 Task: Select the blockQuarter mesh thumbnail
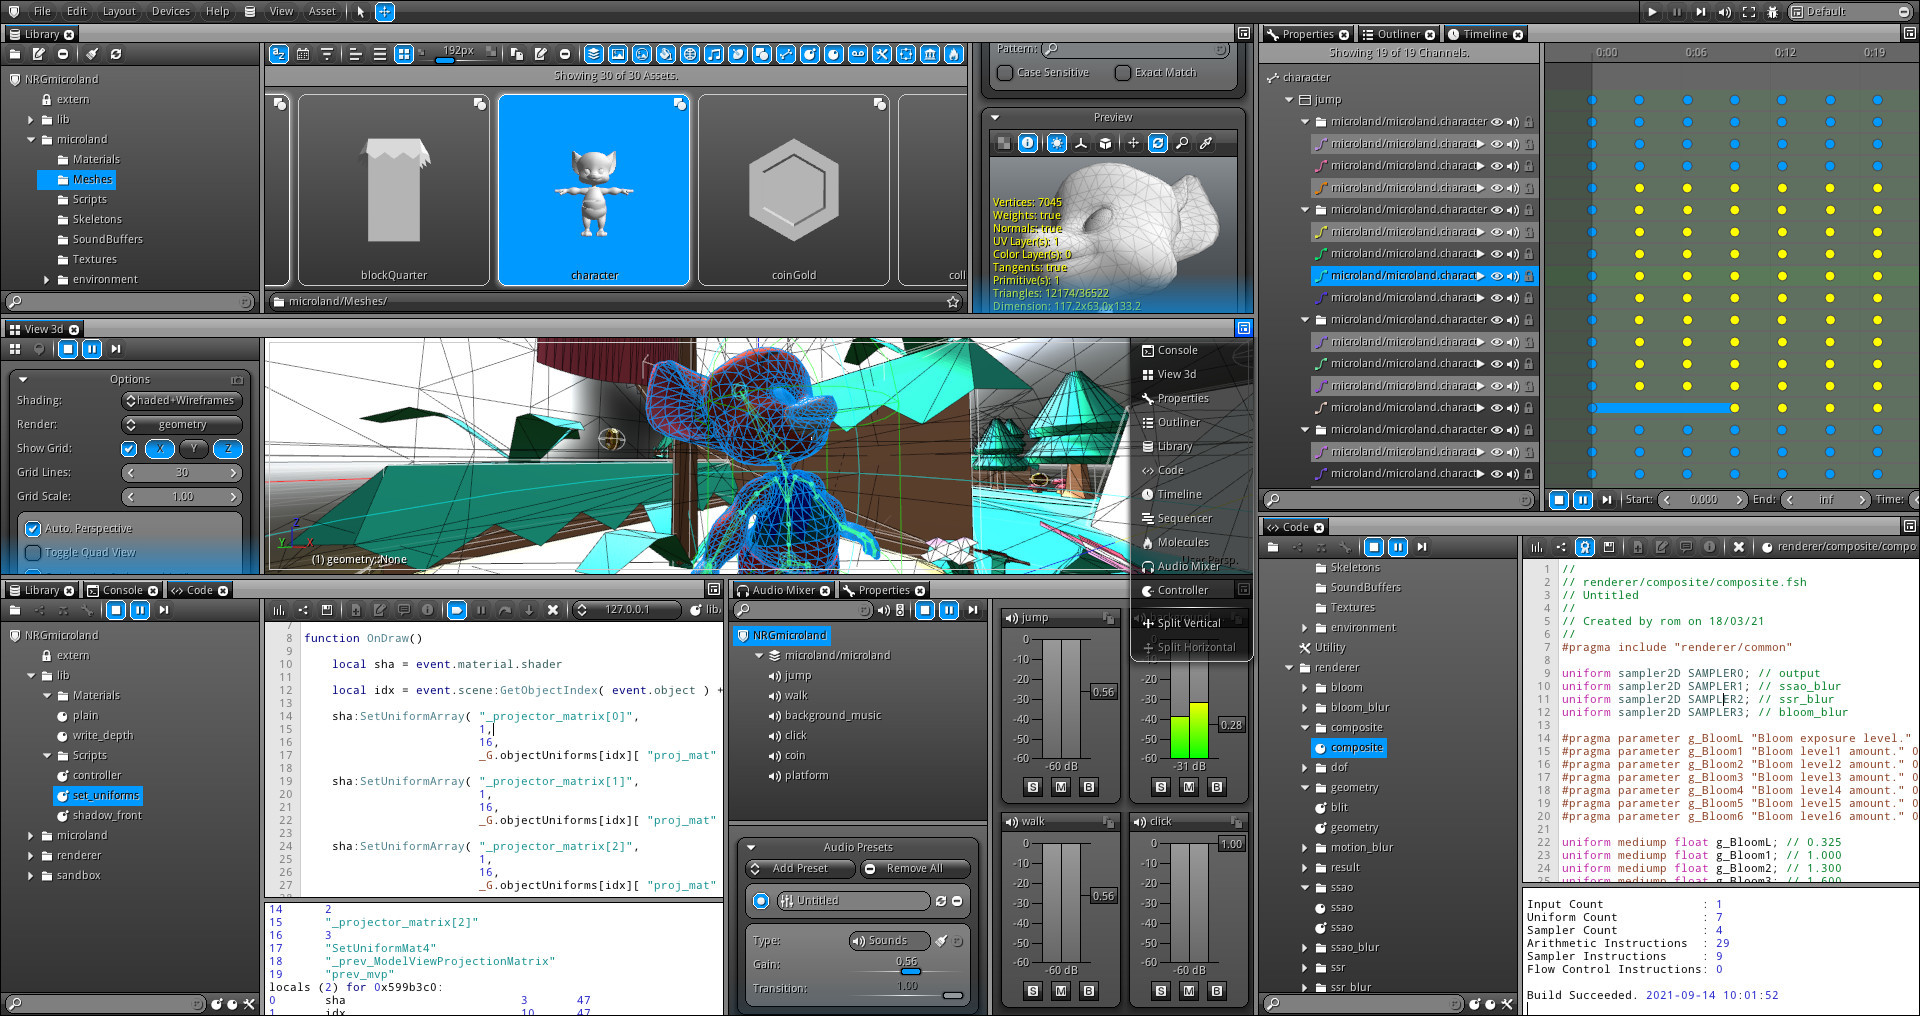[x=393, y=189]
